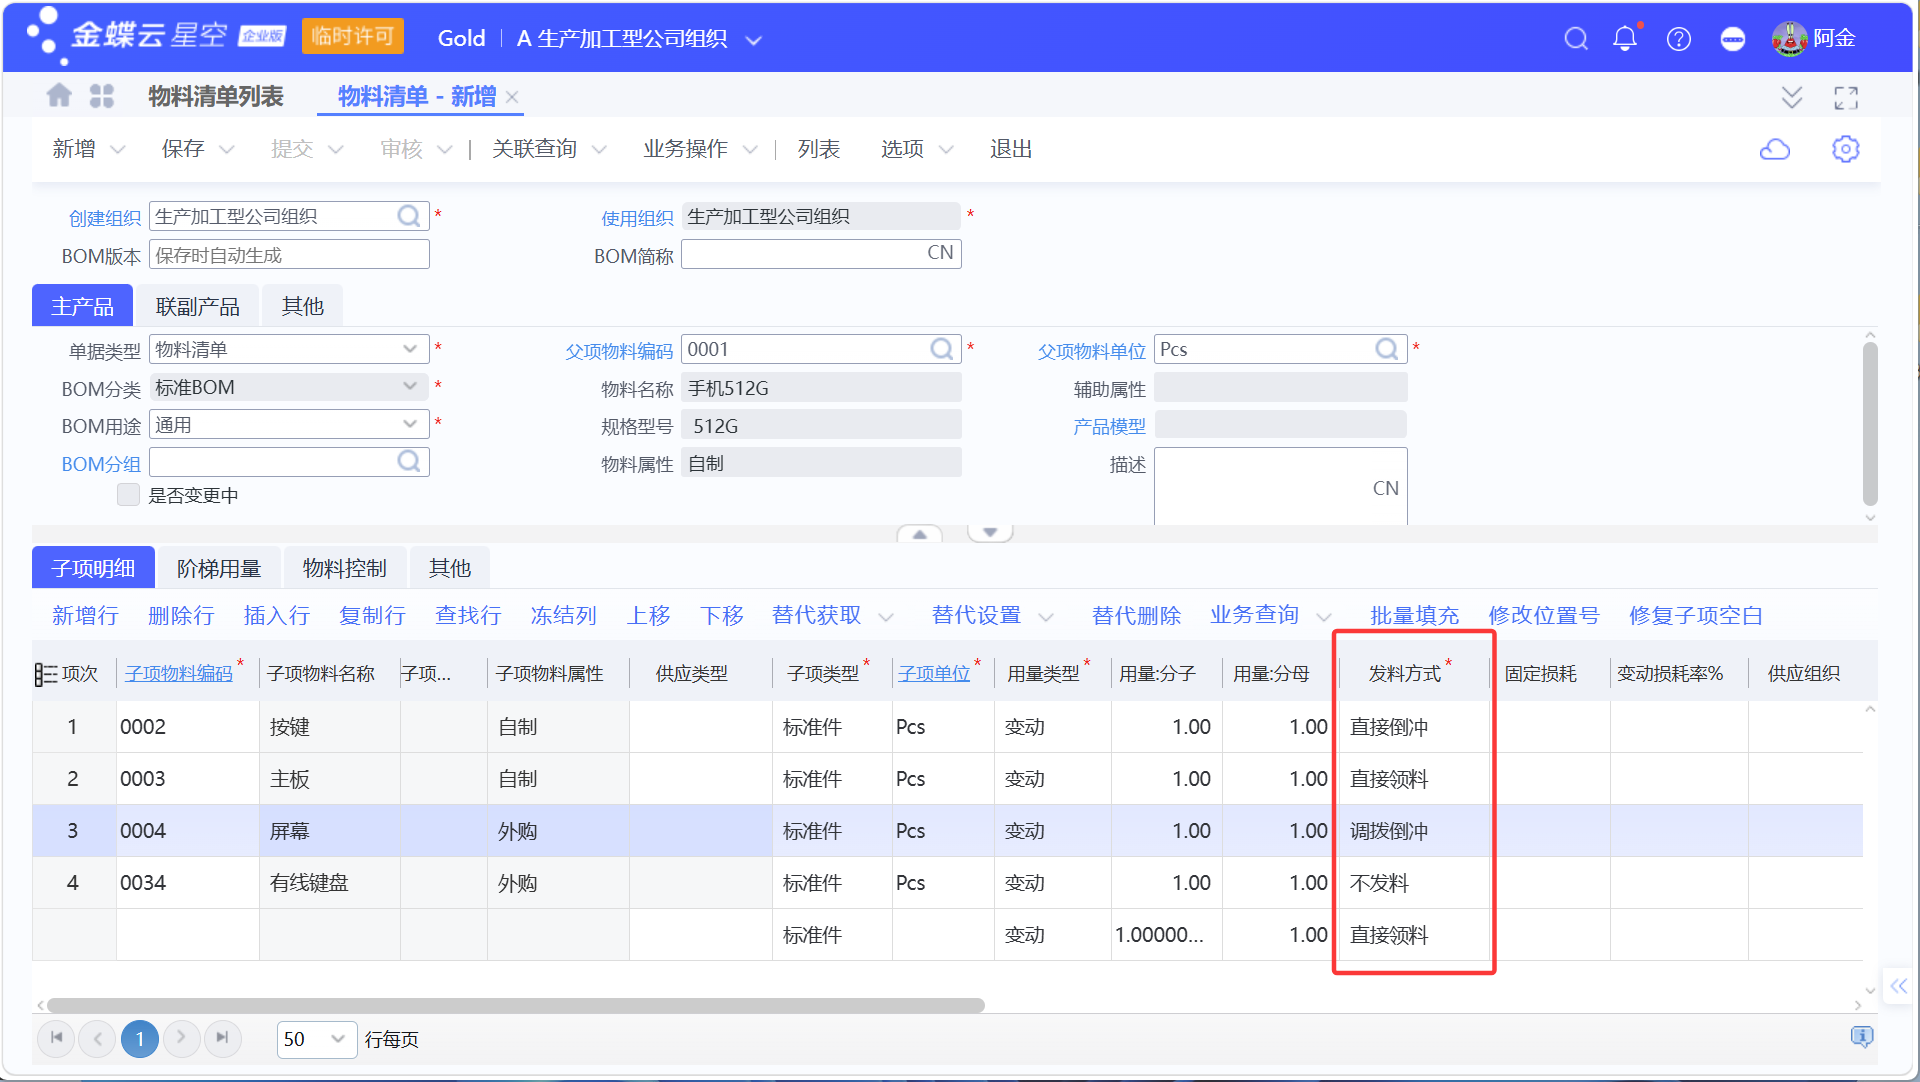Click the 阿金 user avatar
This screenshot has height=1082, width=1920.
click(x=1790, y=39)
